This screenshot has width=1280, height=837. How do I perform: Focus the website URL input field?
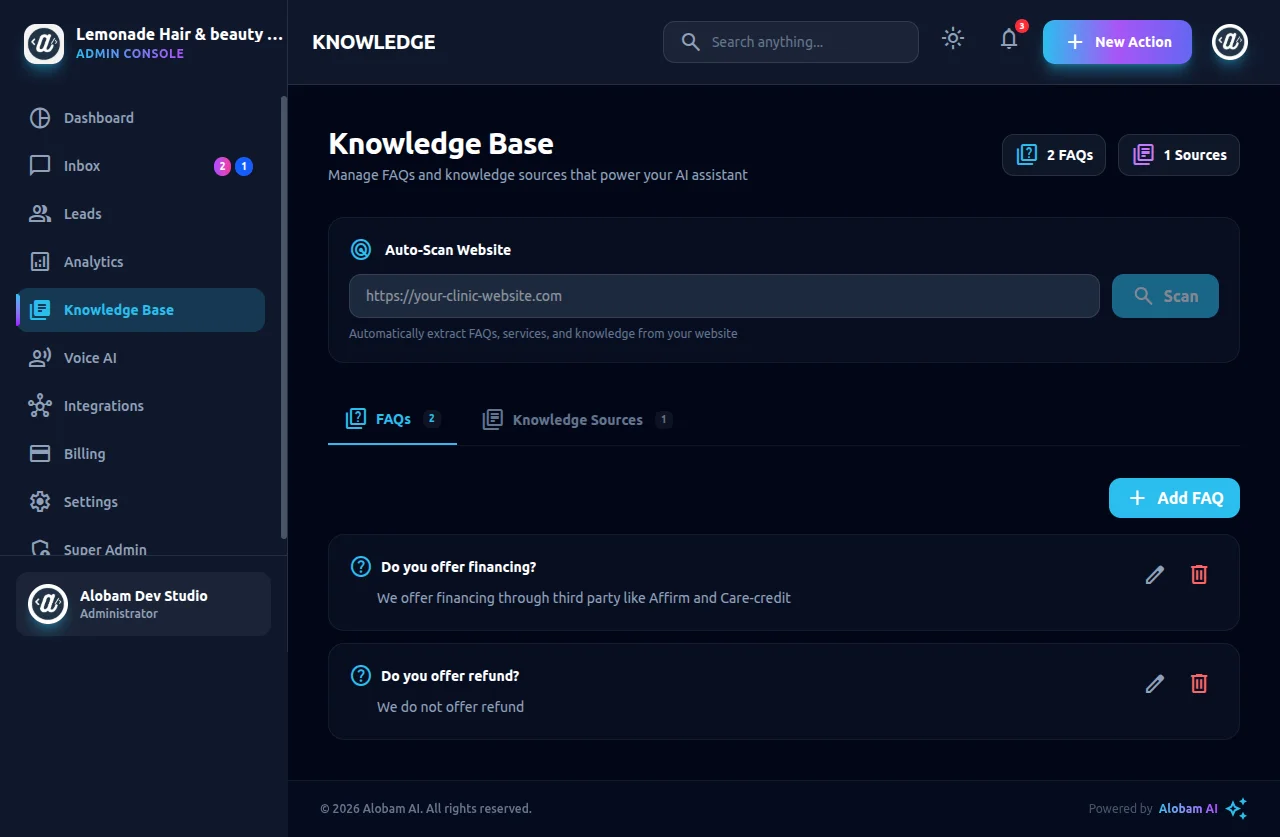pos(724,296)
